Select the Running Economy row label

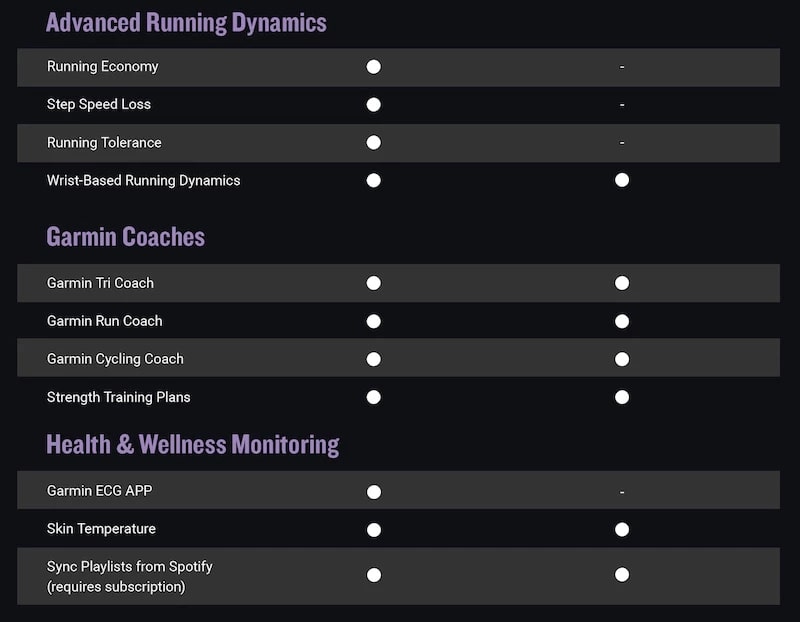(x=102, y=67)
